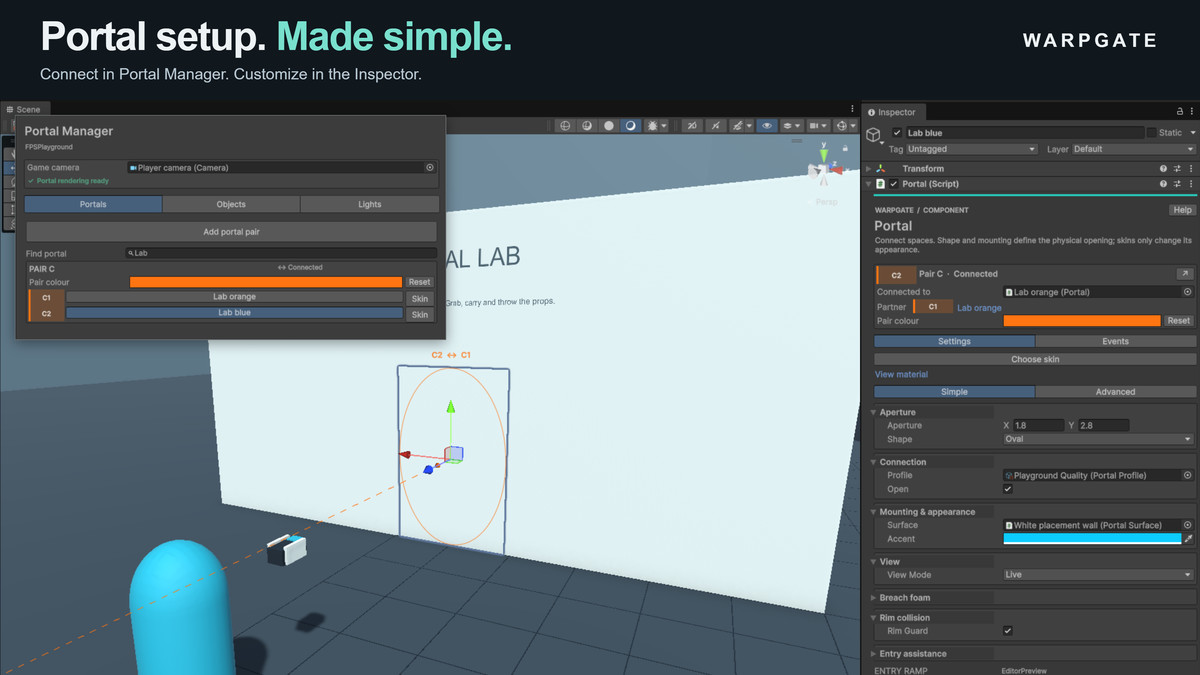
Task: Click object picker for White placement wall surface
Action: 1187,525
